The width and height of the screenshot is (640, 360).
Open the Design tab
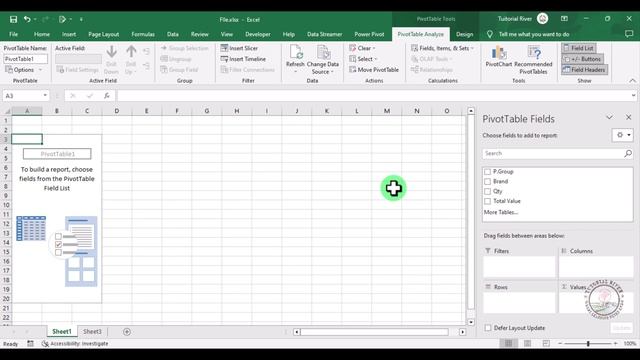(464, 34)
